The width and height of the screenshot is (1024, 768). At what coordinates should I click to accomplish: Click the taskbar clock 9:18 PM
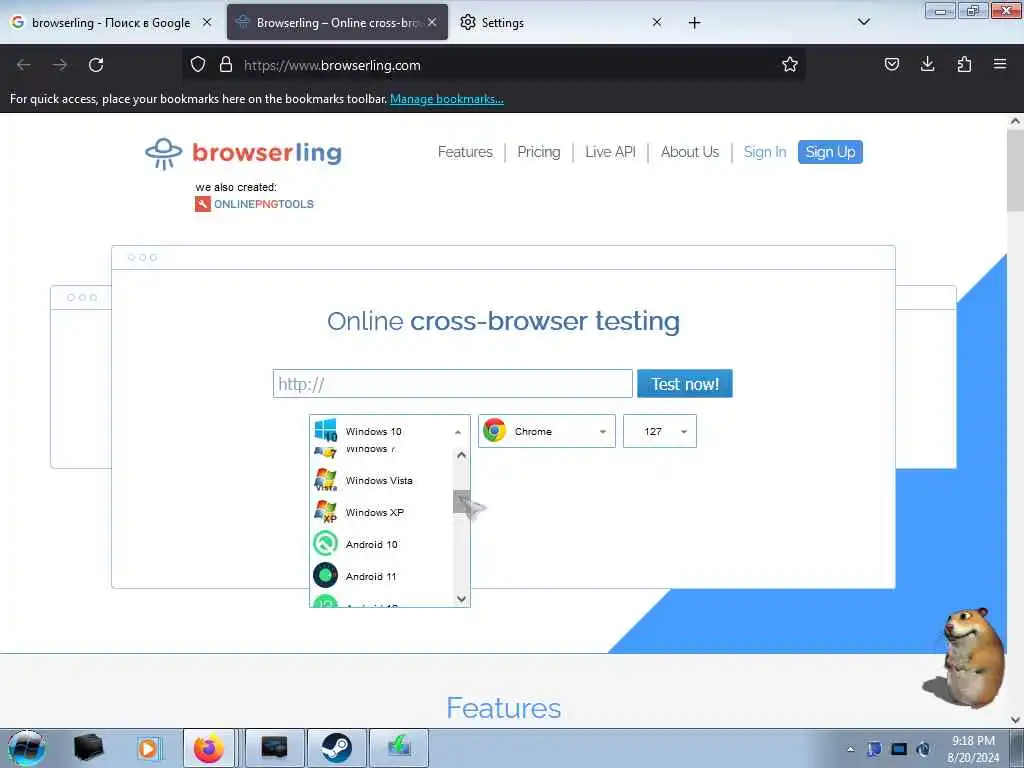pyautogui.click(x=973, y=741)
